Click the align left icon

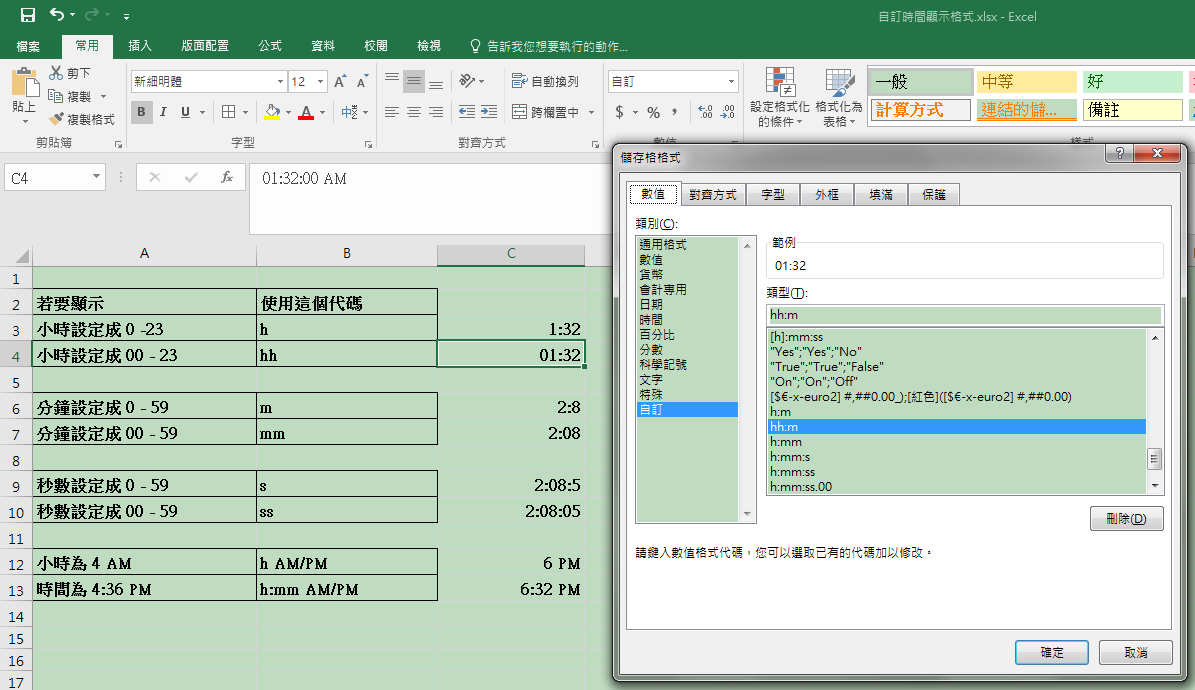392,112
